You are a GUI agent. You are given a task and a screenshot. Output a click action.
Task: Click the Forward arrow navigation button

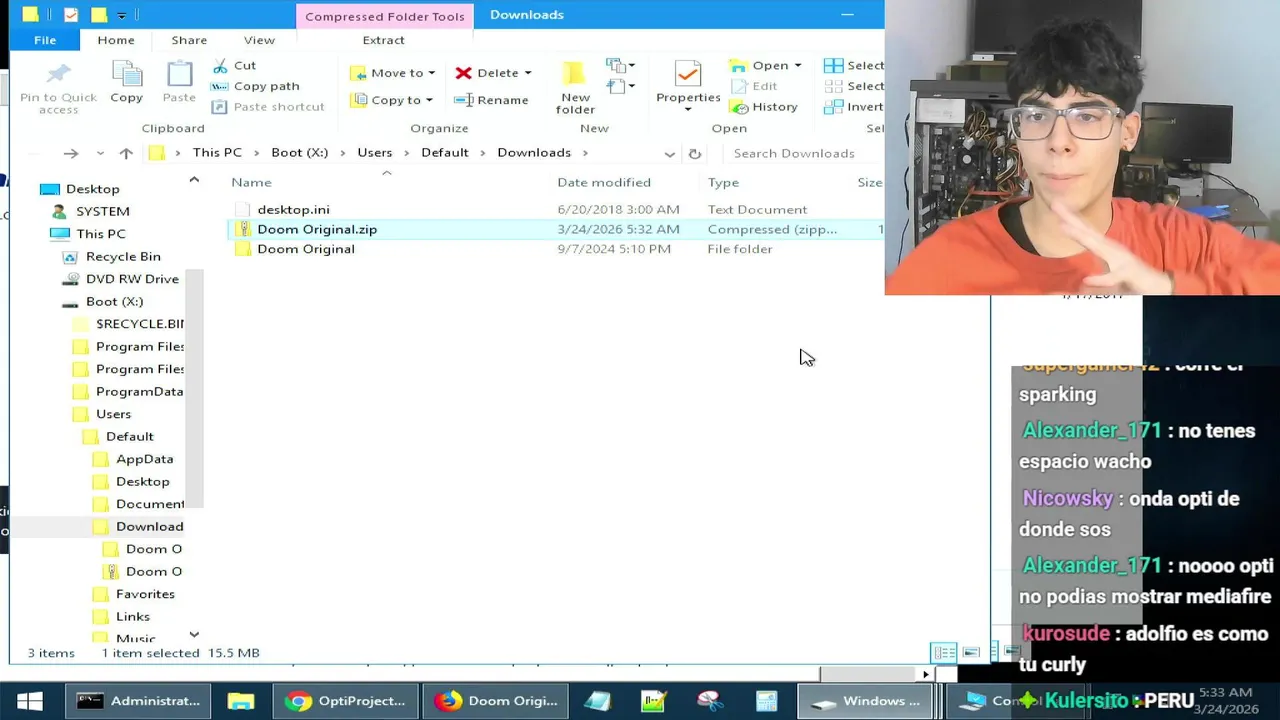(x=70, y=153)
